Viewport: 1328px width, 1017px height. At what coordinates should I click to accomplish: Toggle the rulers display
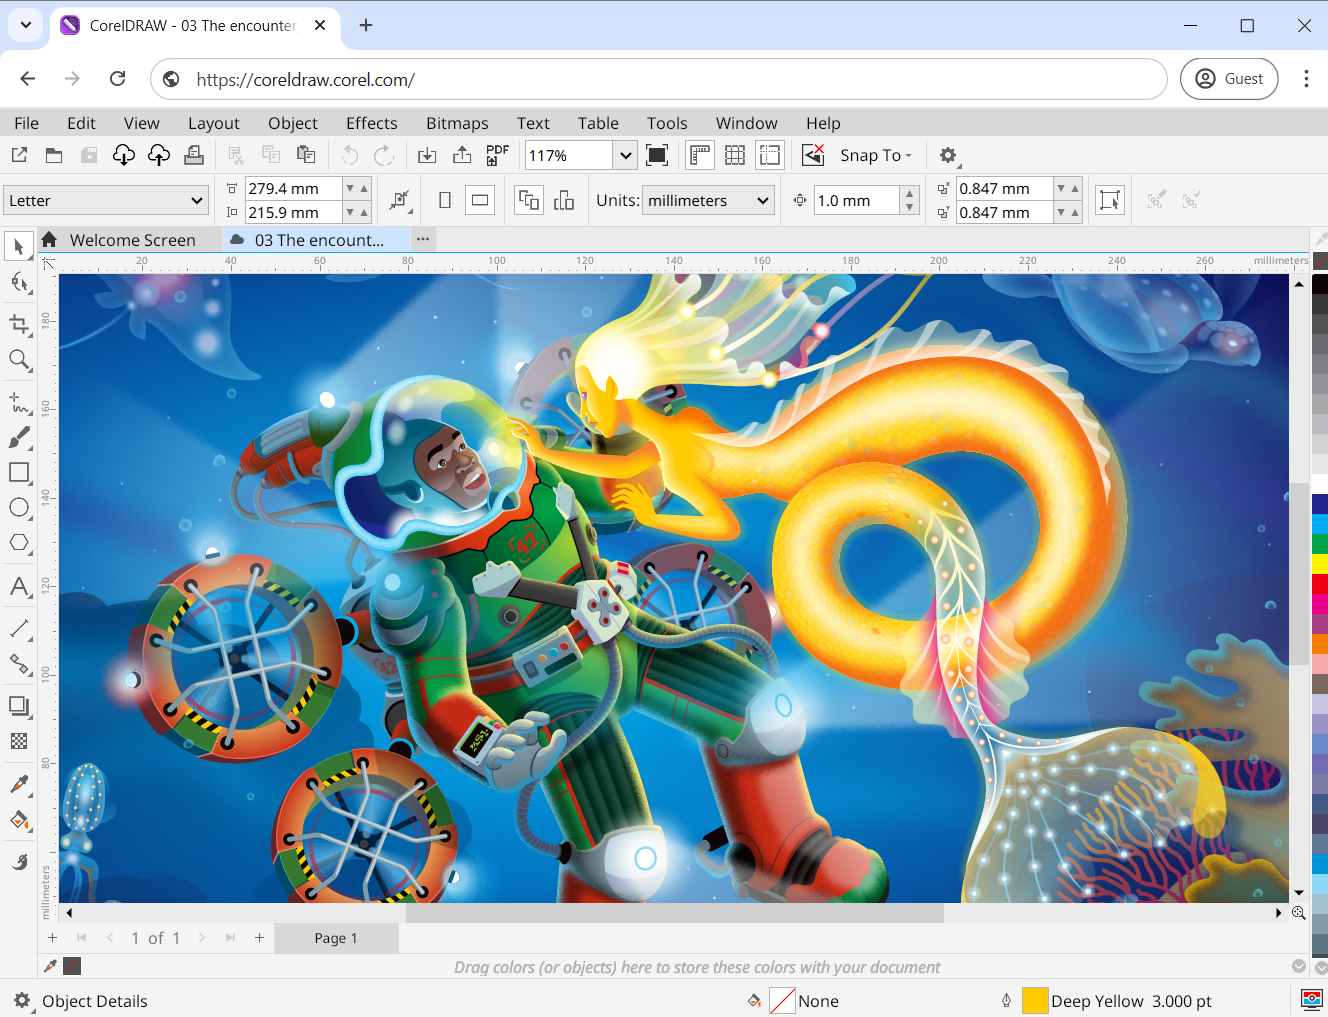[x=699, y=155]
